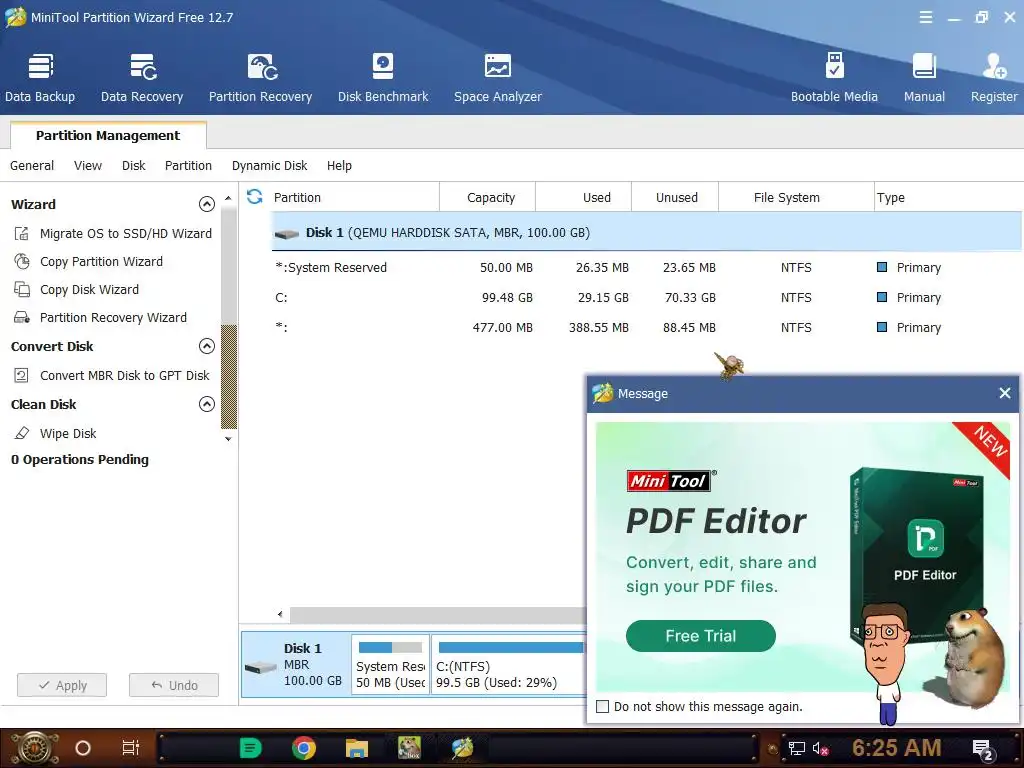Click the sidebar scroll-down arrow

[228, 439]
